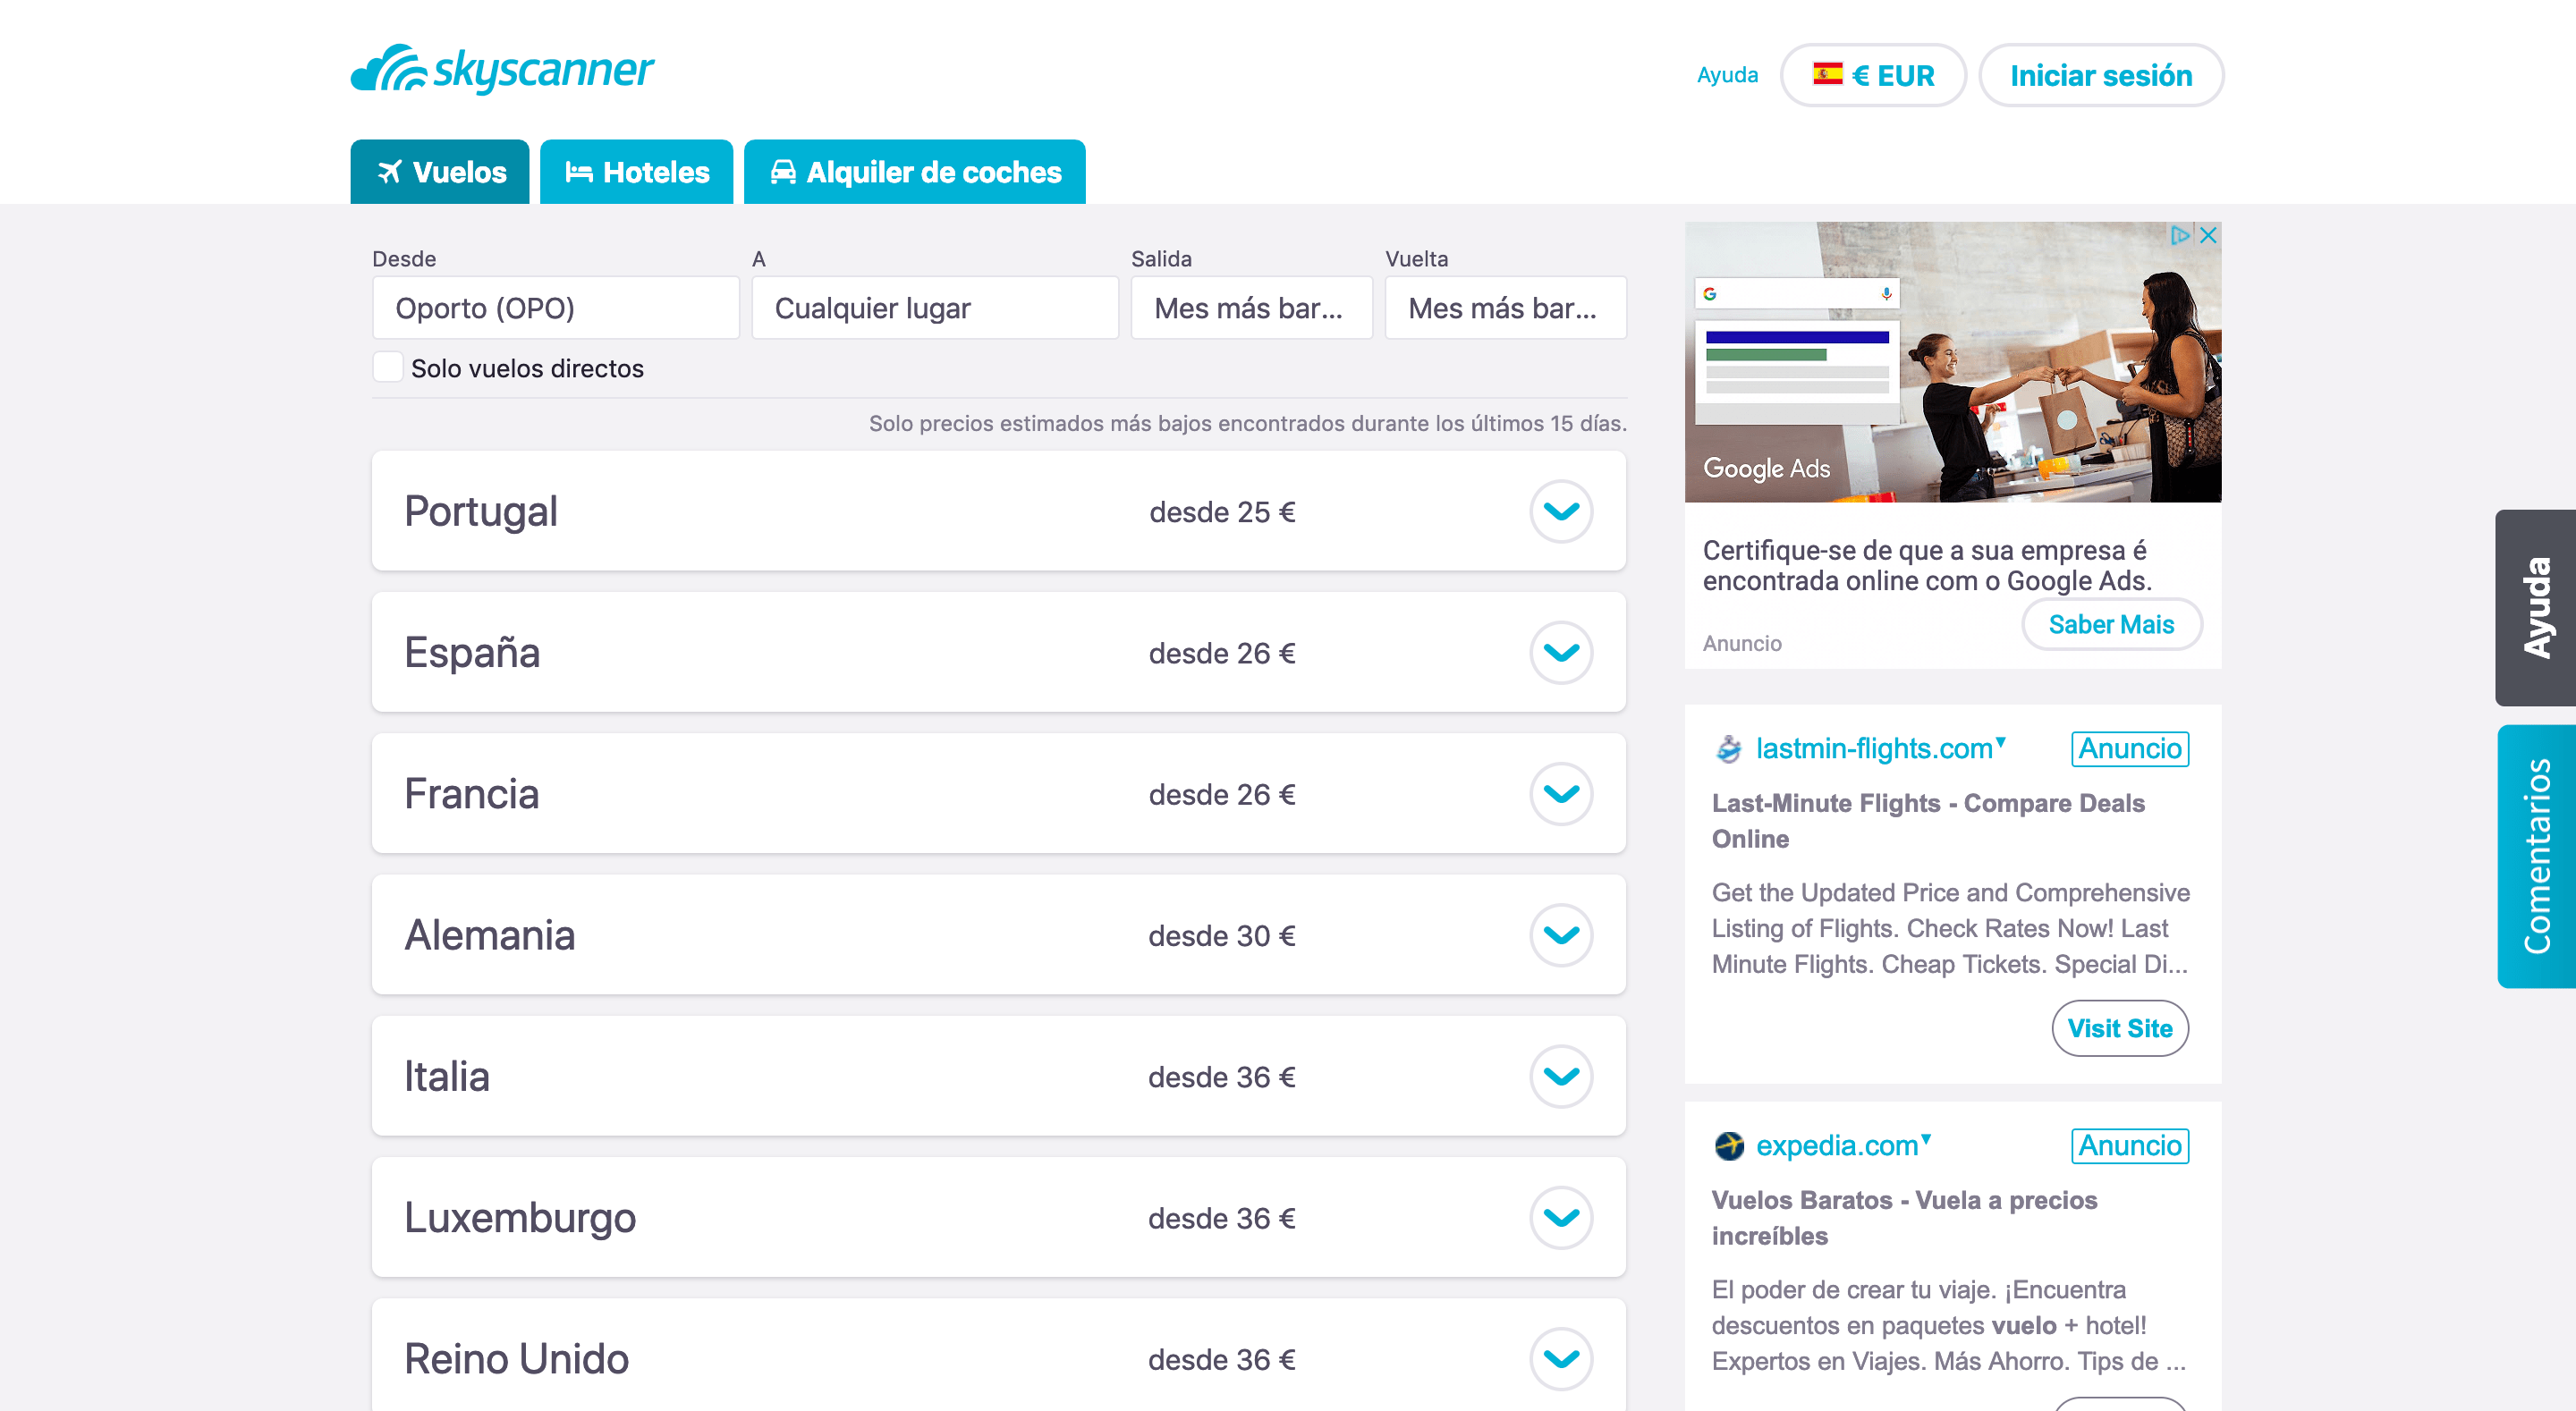Open the dark Ayuda side tab

pos(2536,607)
